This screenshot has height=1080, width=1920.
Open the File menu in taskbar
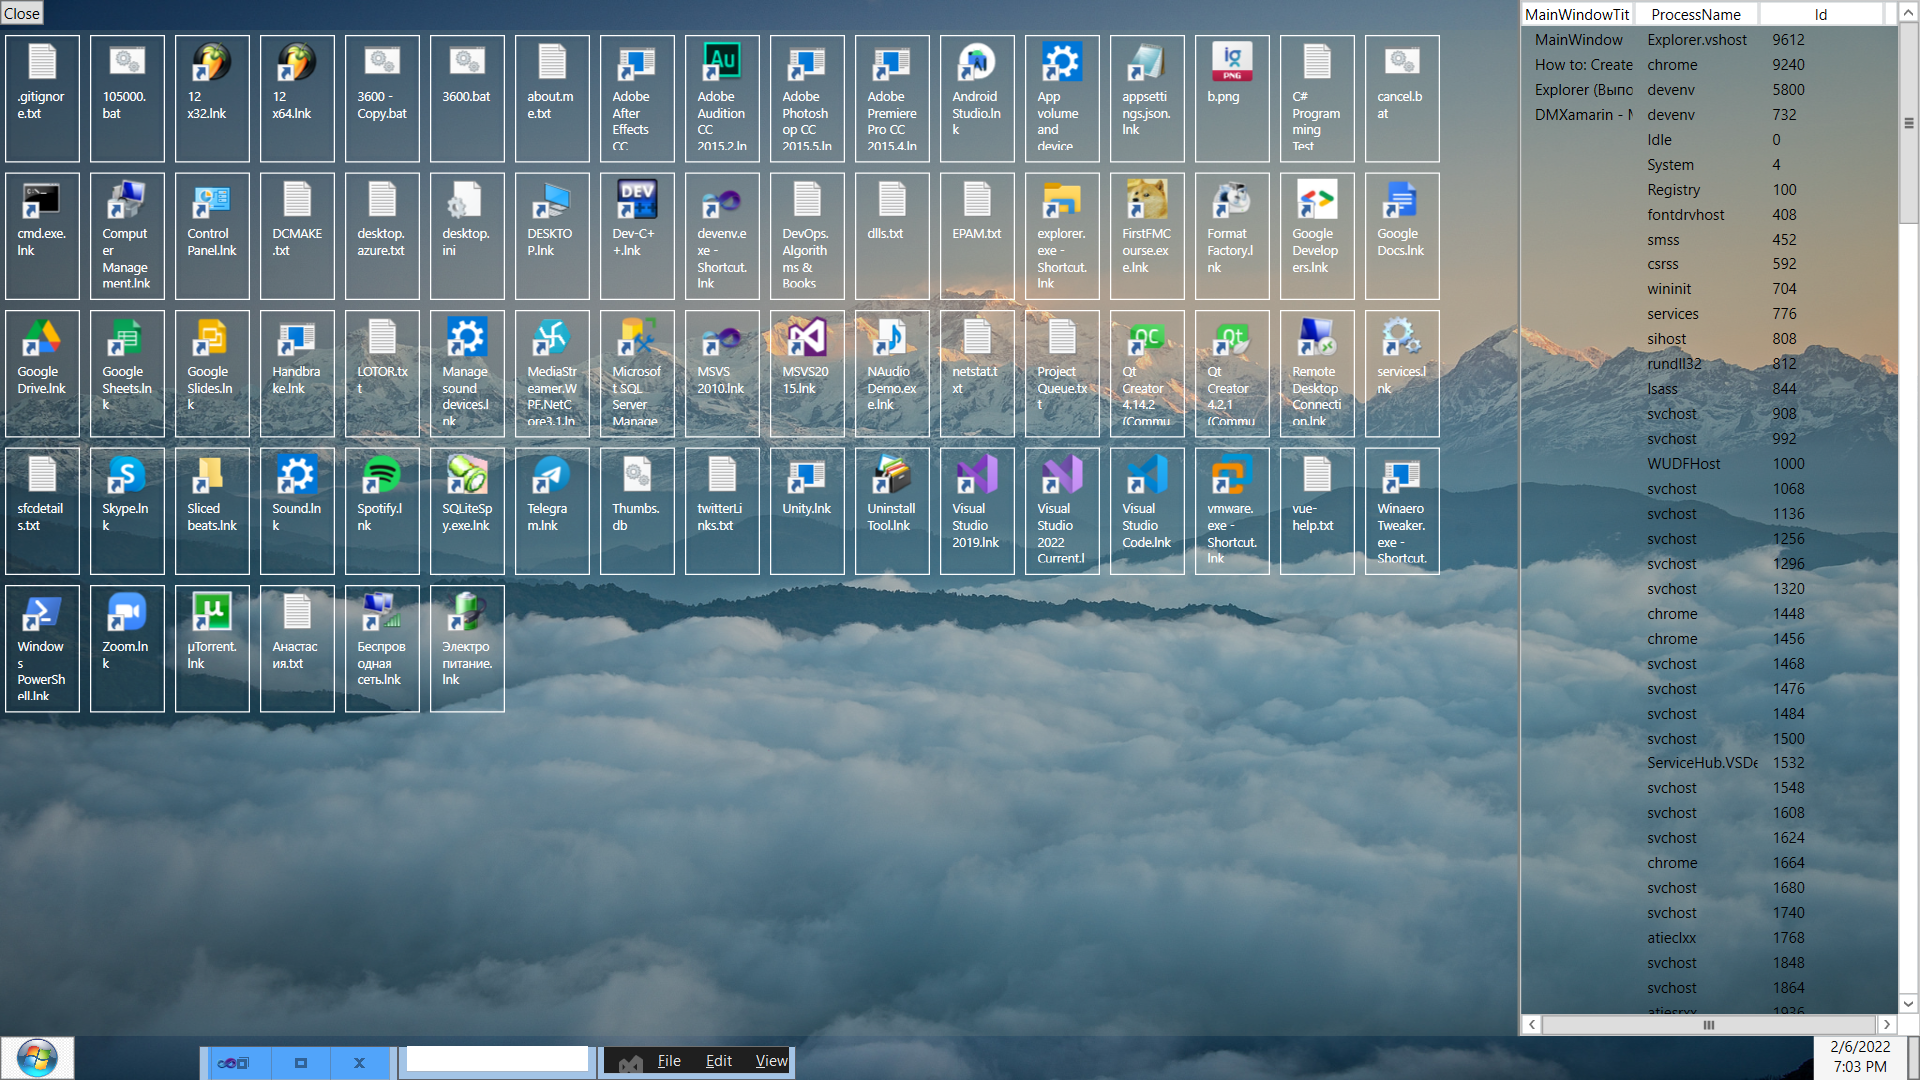(669, 1061)
